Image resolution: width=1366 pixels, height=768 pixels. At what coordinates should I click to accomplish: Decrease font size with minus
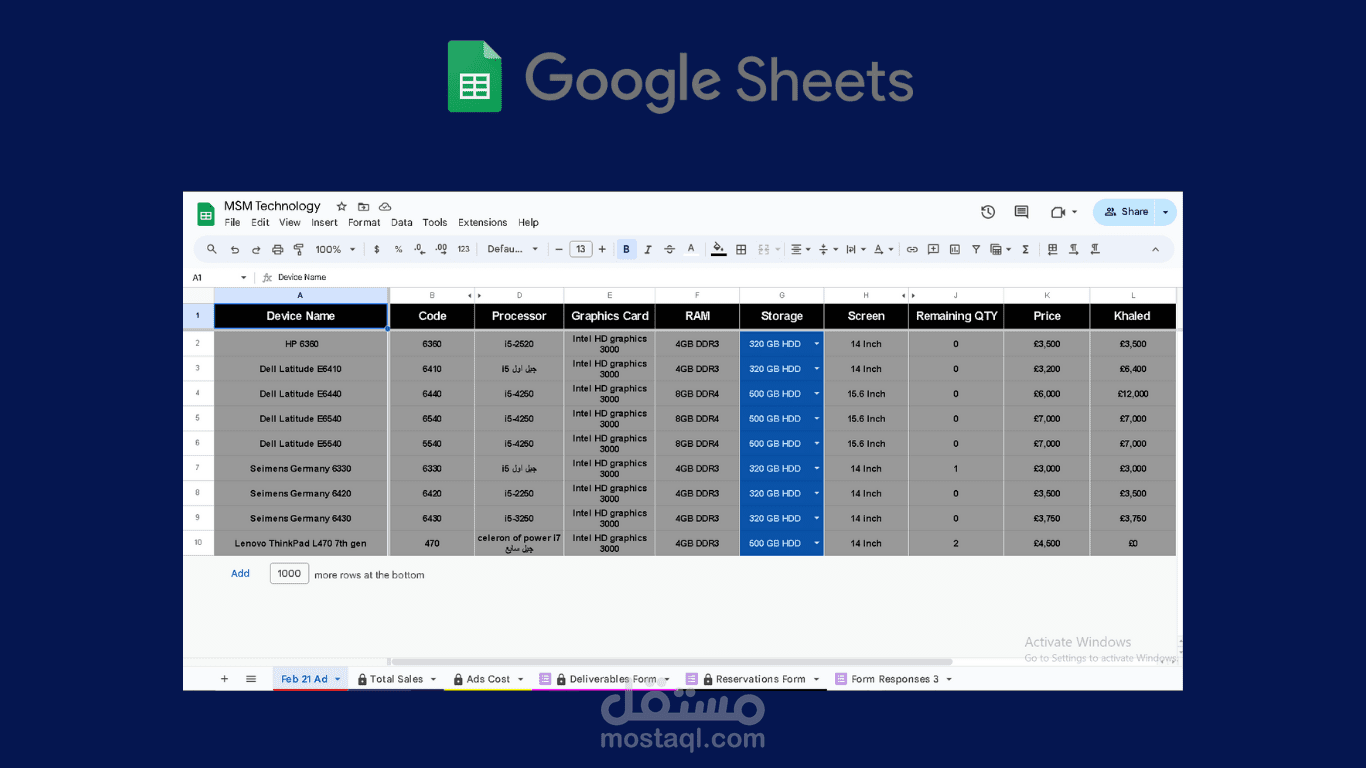[559, 250]
